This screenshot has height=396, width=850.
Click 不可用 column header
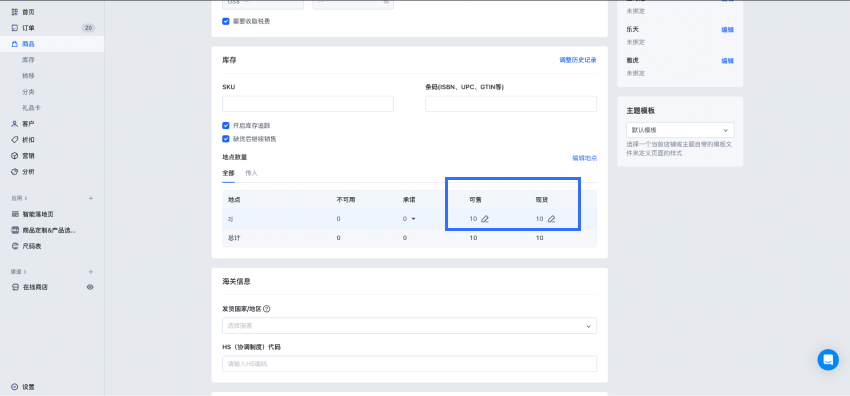pos(346,200)
